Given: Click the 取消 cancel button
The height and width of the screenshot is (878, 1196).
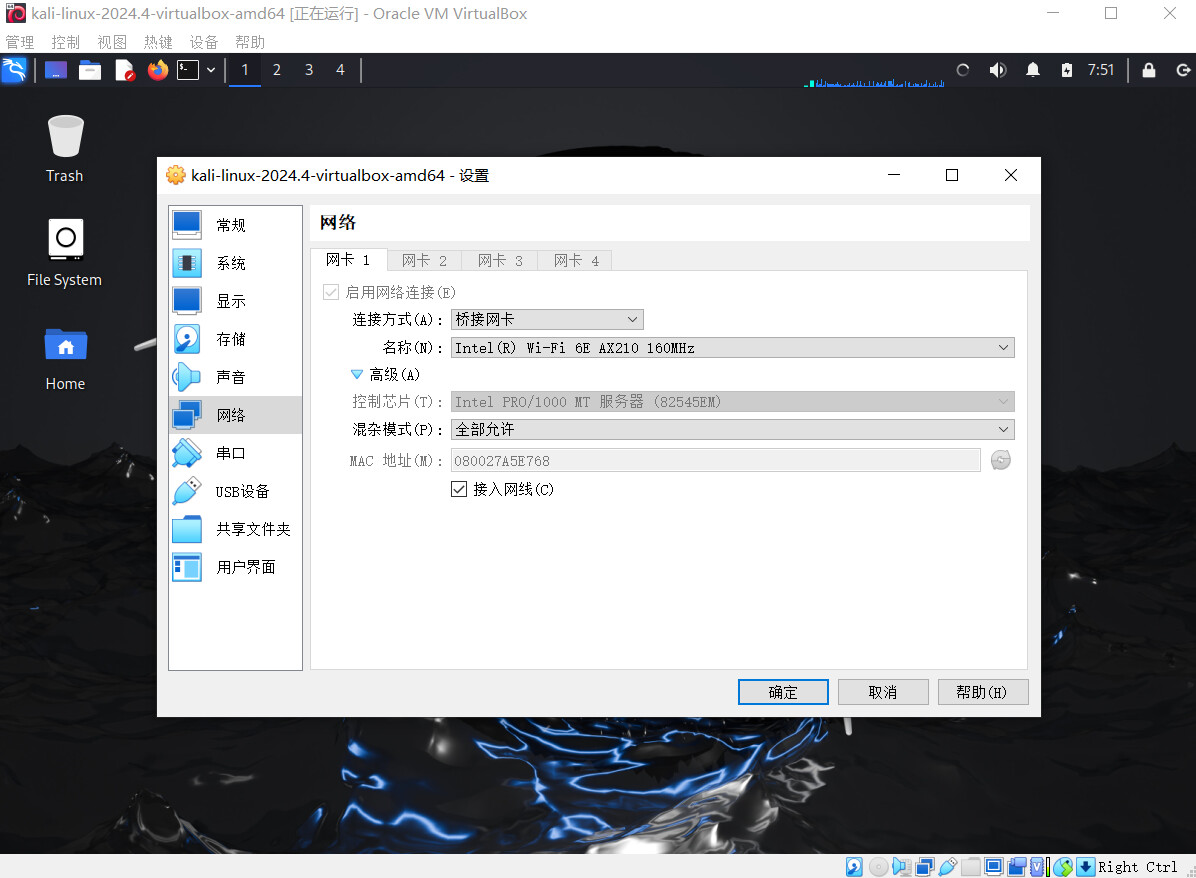Looking at the screenshot, I should (x=883, y=692).
